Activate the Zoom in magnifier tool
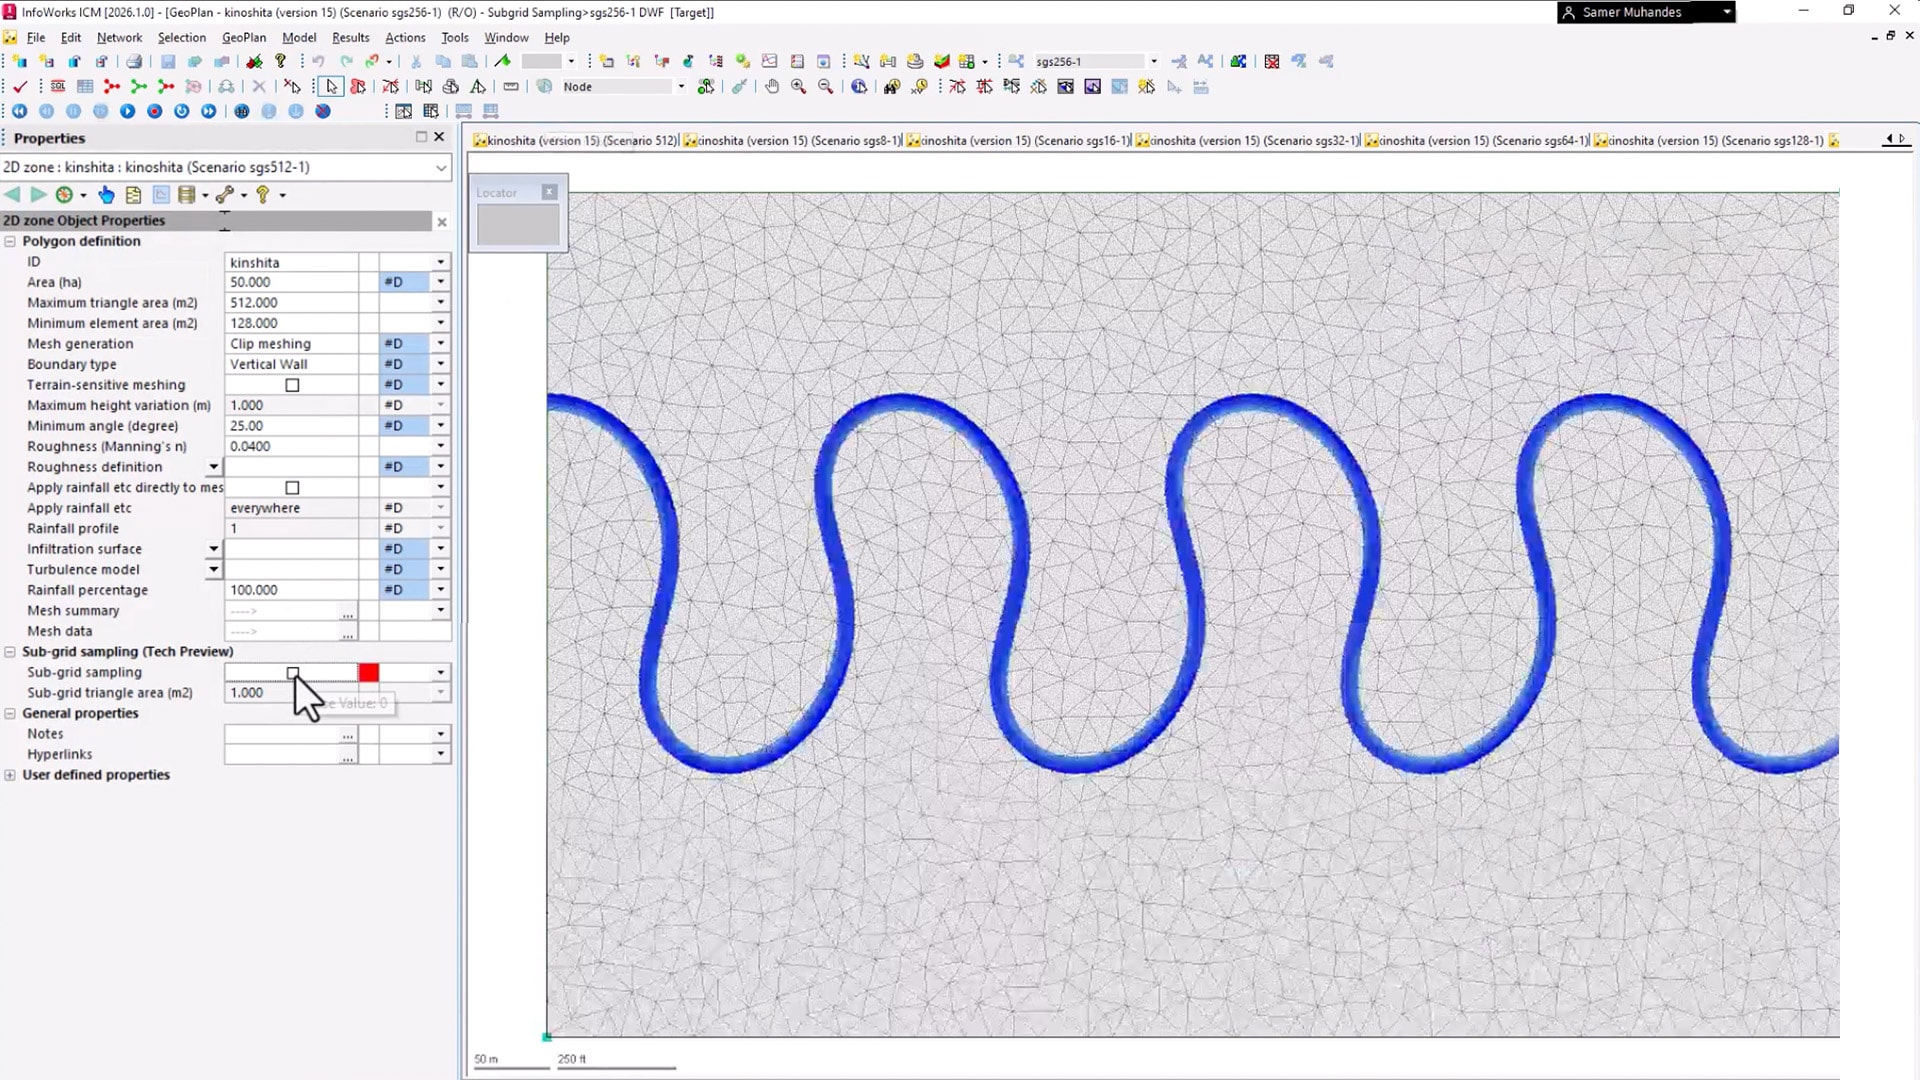Screen dimensions: 1920x1080 click(x=798, y=87)
